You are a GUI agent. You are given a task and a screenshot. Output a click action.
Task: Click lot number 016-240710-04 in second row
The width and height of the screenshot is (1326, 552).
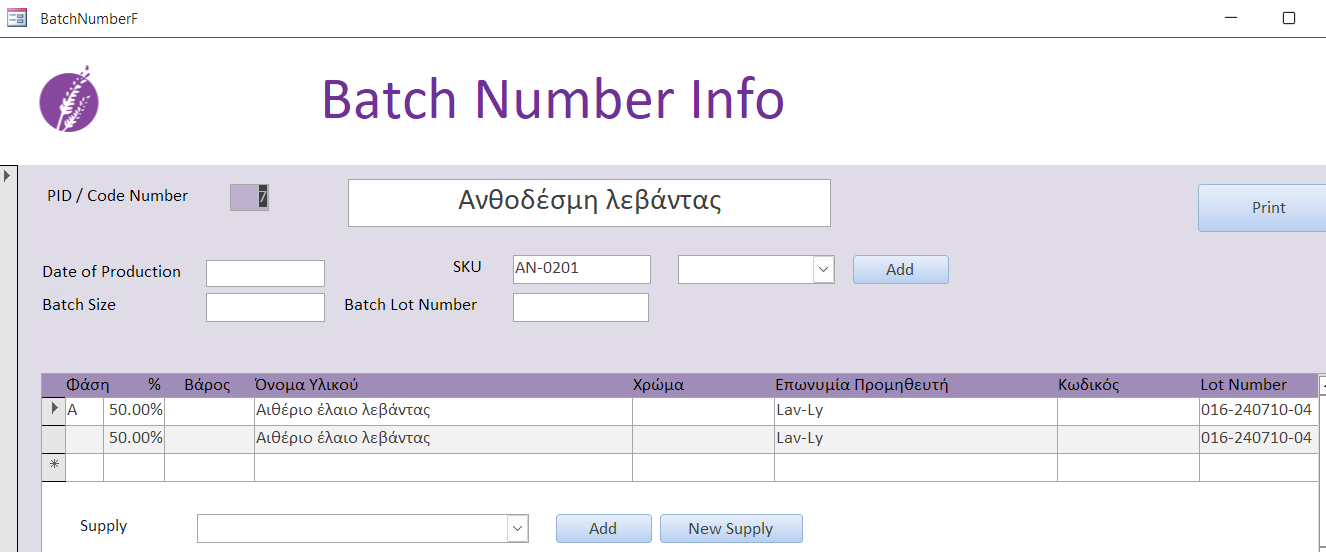pos(1257,438)
